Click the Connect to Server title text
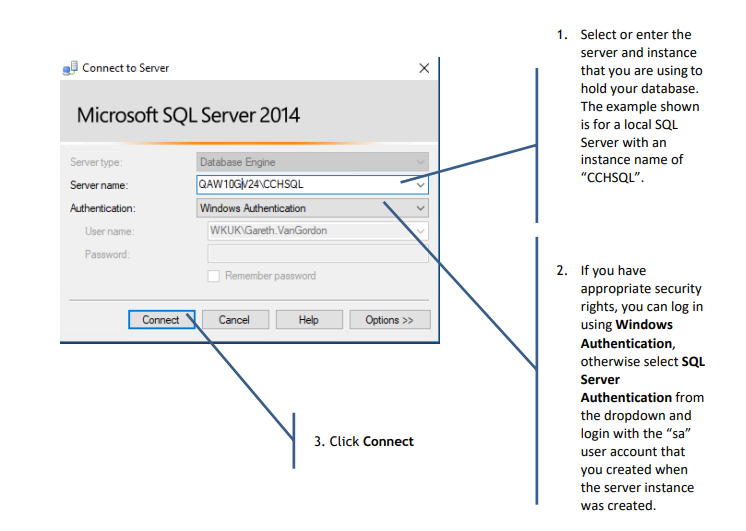 (x=126, y=68)
